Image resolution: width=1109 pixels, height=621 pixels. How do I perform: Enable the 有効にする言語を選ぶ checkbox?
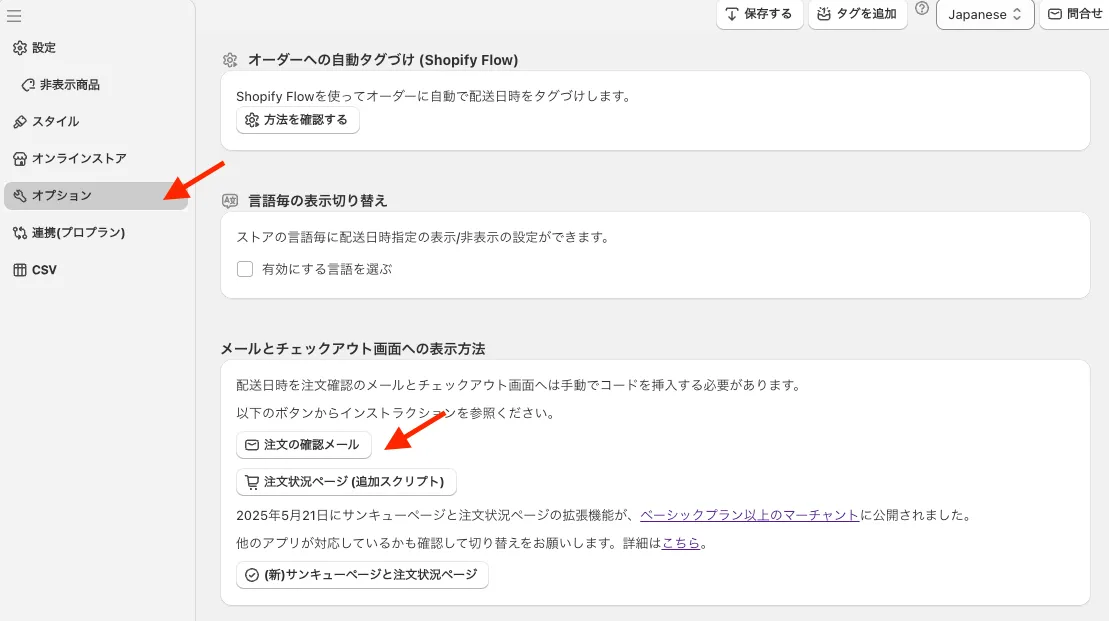245,269
